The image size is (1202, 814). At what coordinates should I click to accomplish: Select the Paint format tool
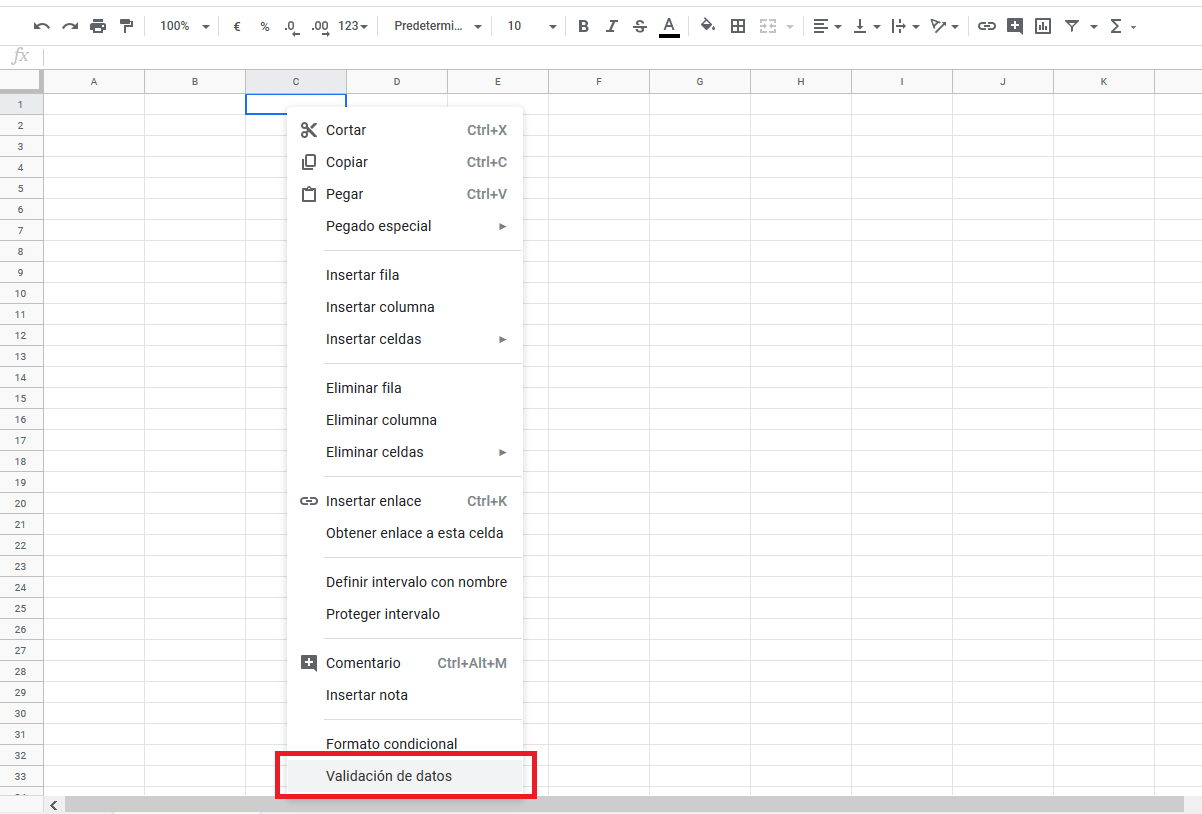click(126, 25)
